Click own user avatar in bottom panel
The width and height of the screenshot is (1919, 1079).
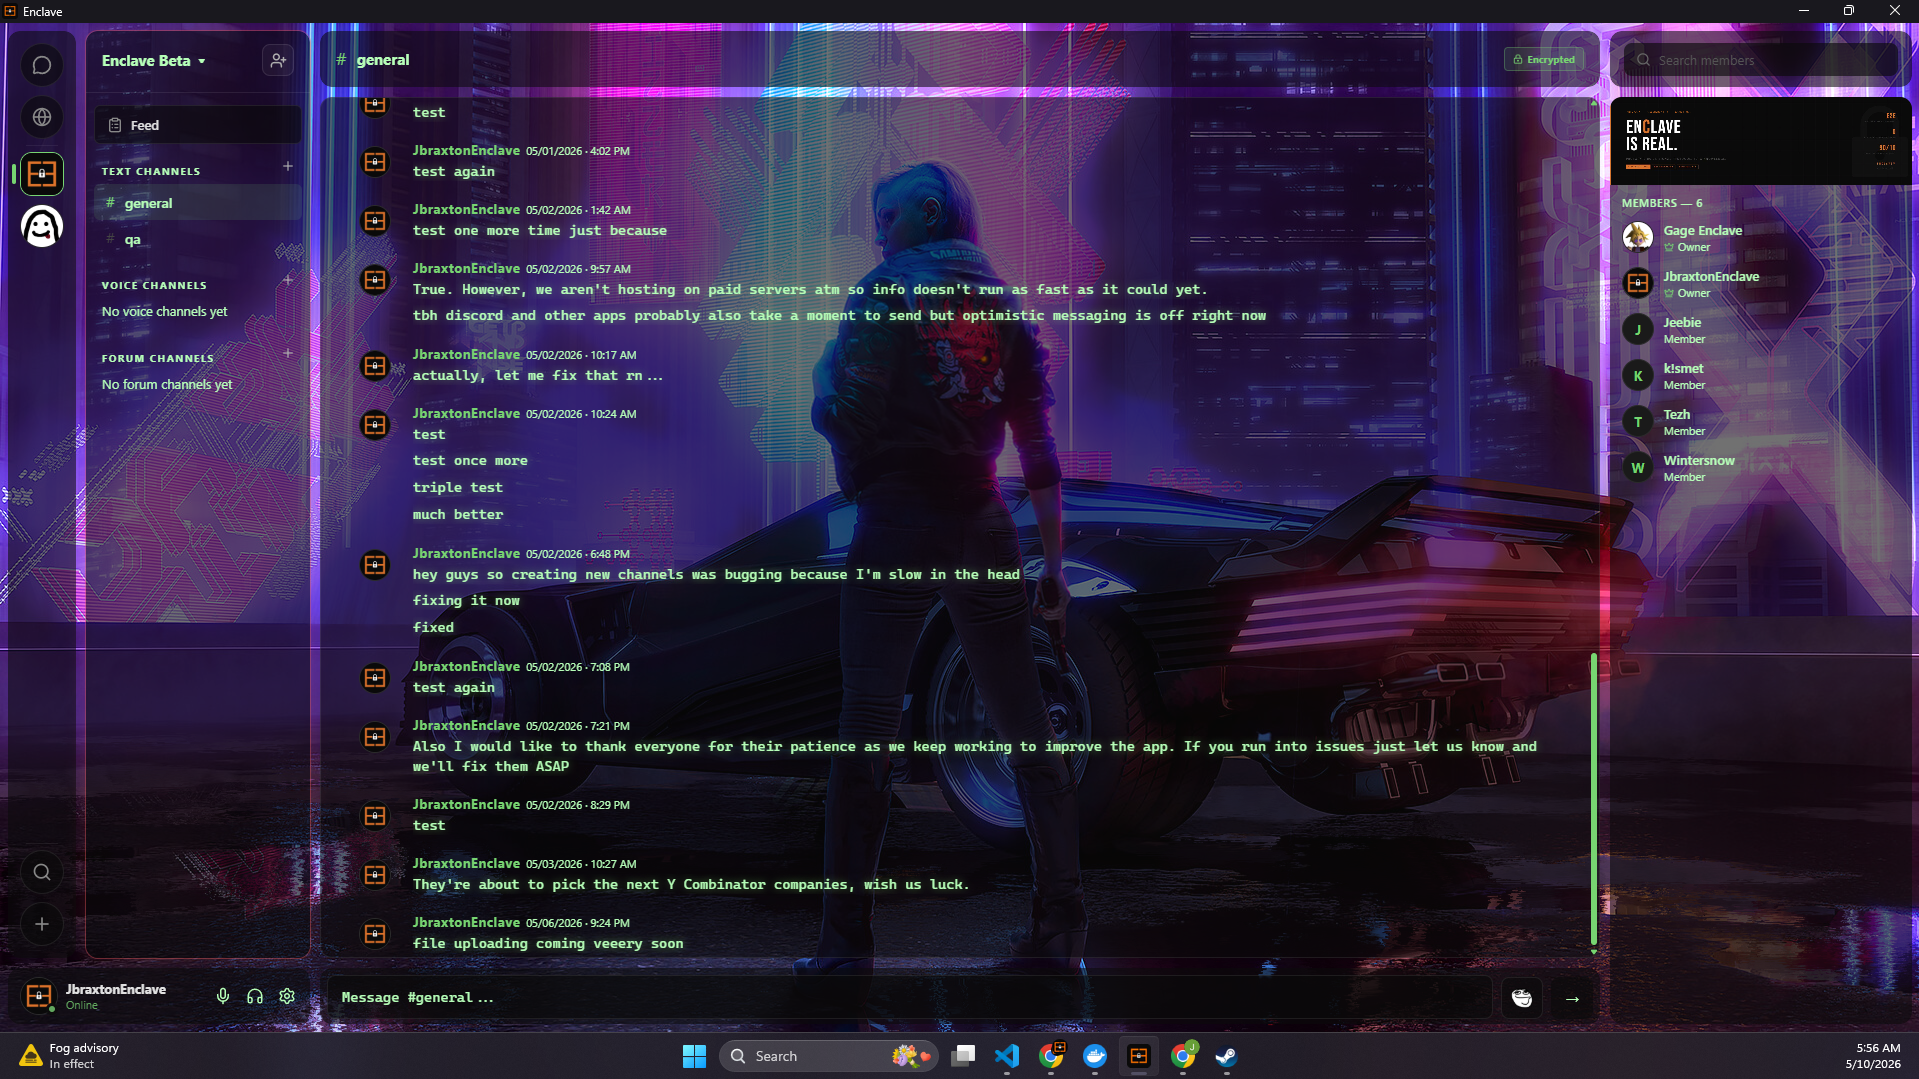point(39,996)
